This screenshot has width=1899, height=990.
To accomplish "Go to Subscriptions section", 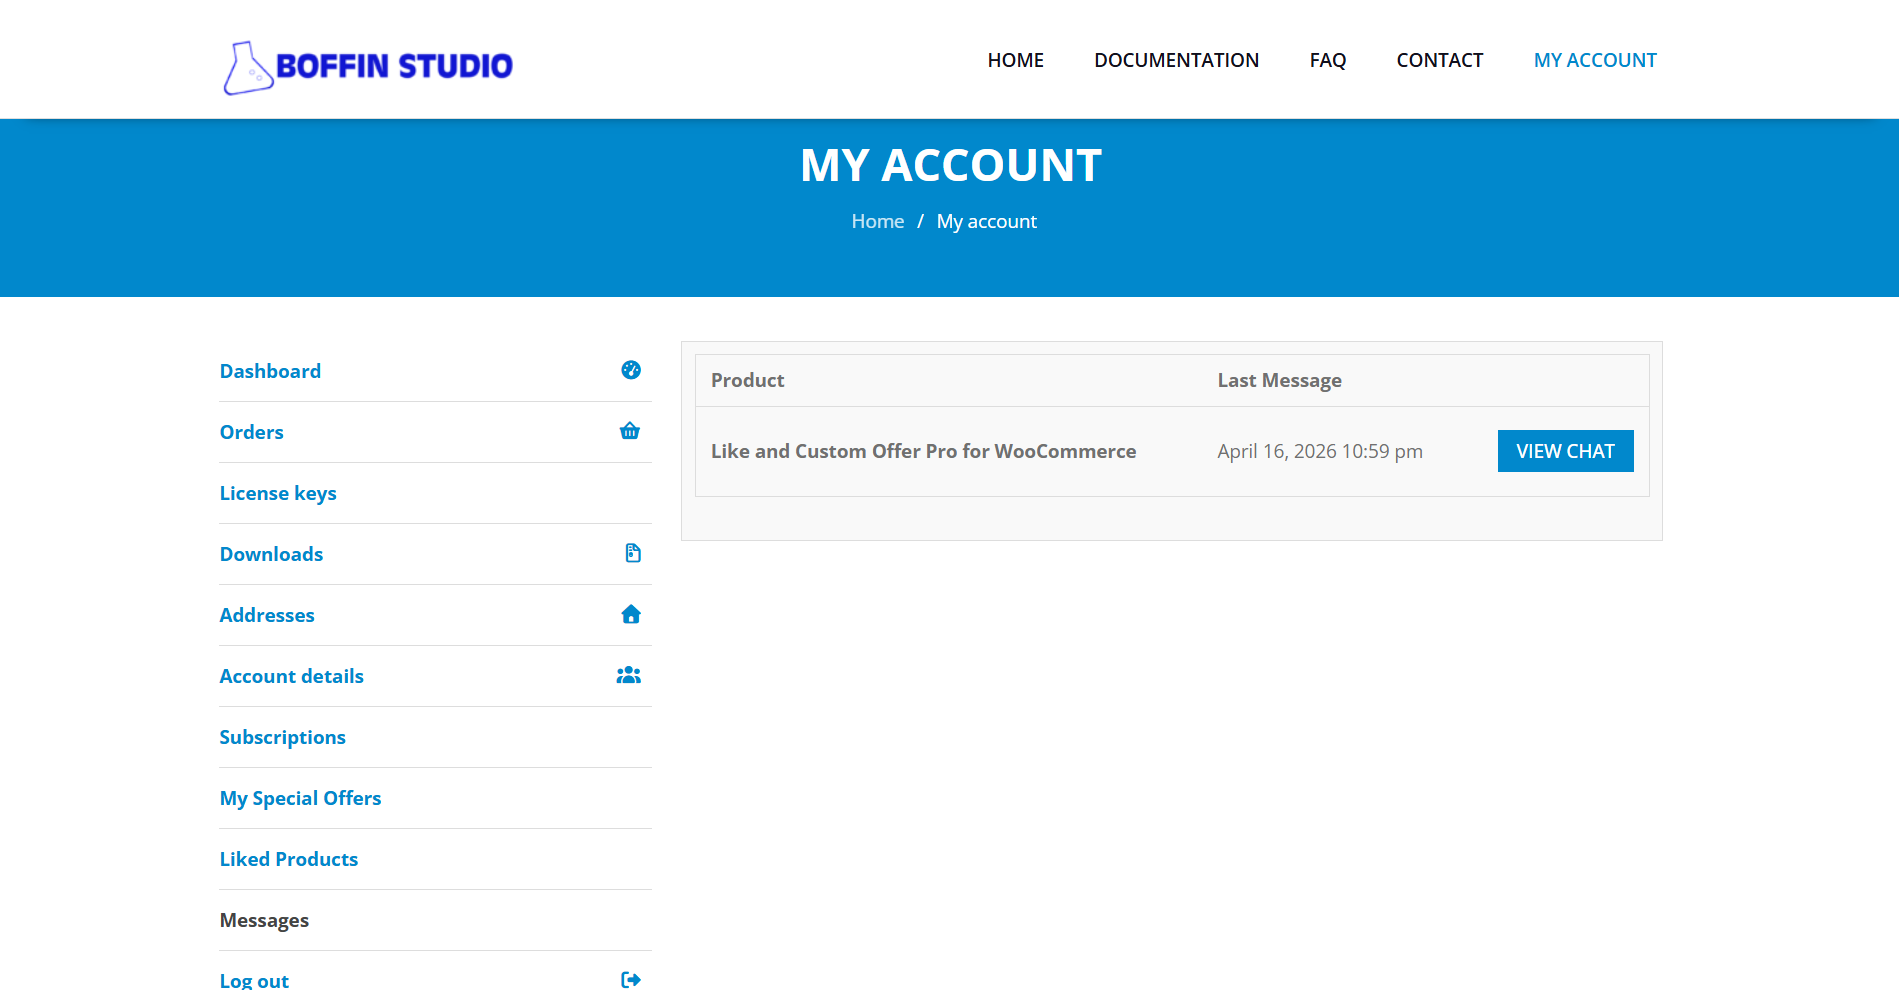I will 282,737.
